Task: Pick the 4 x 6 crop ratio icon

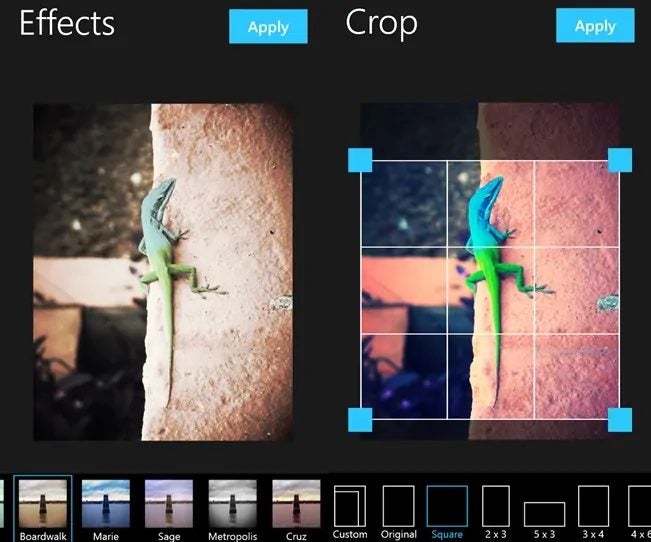Action: (640, 506)
